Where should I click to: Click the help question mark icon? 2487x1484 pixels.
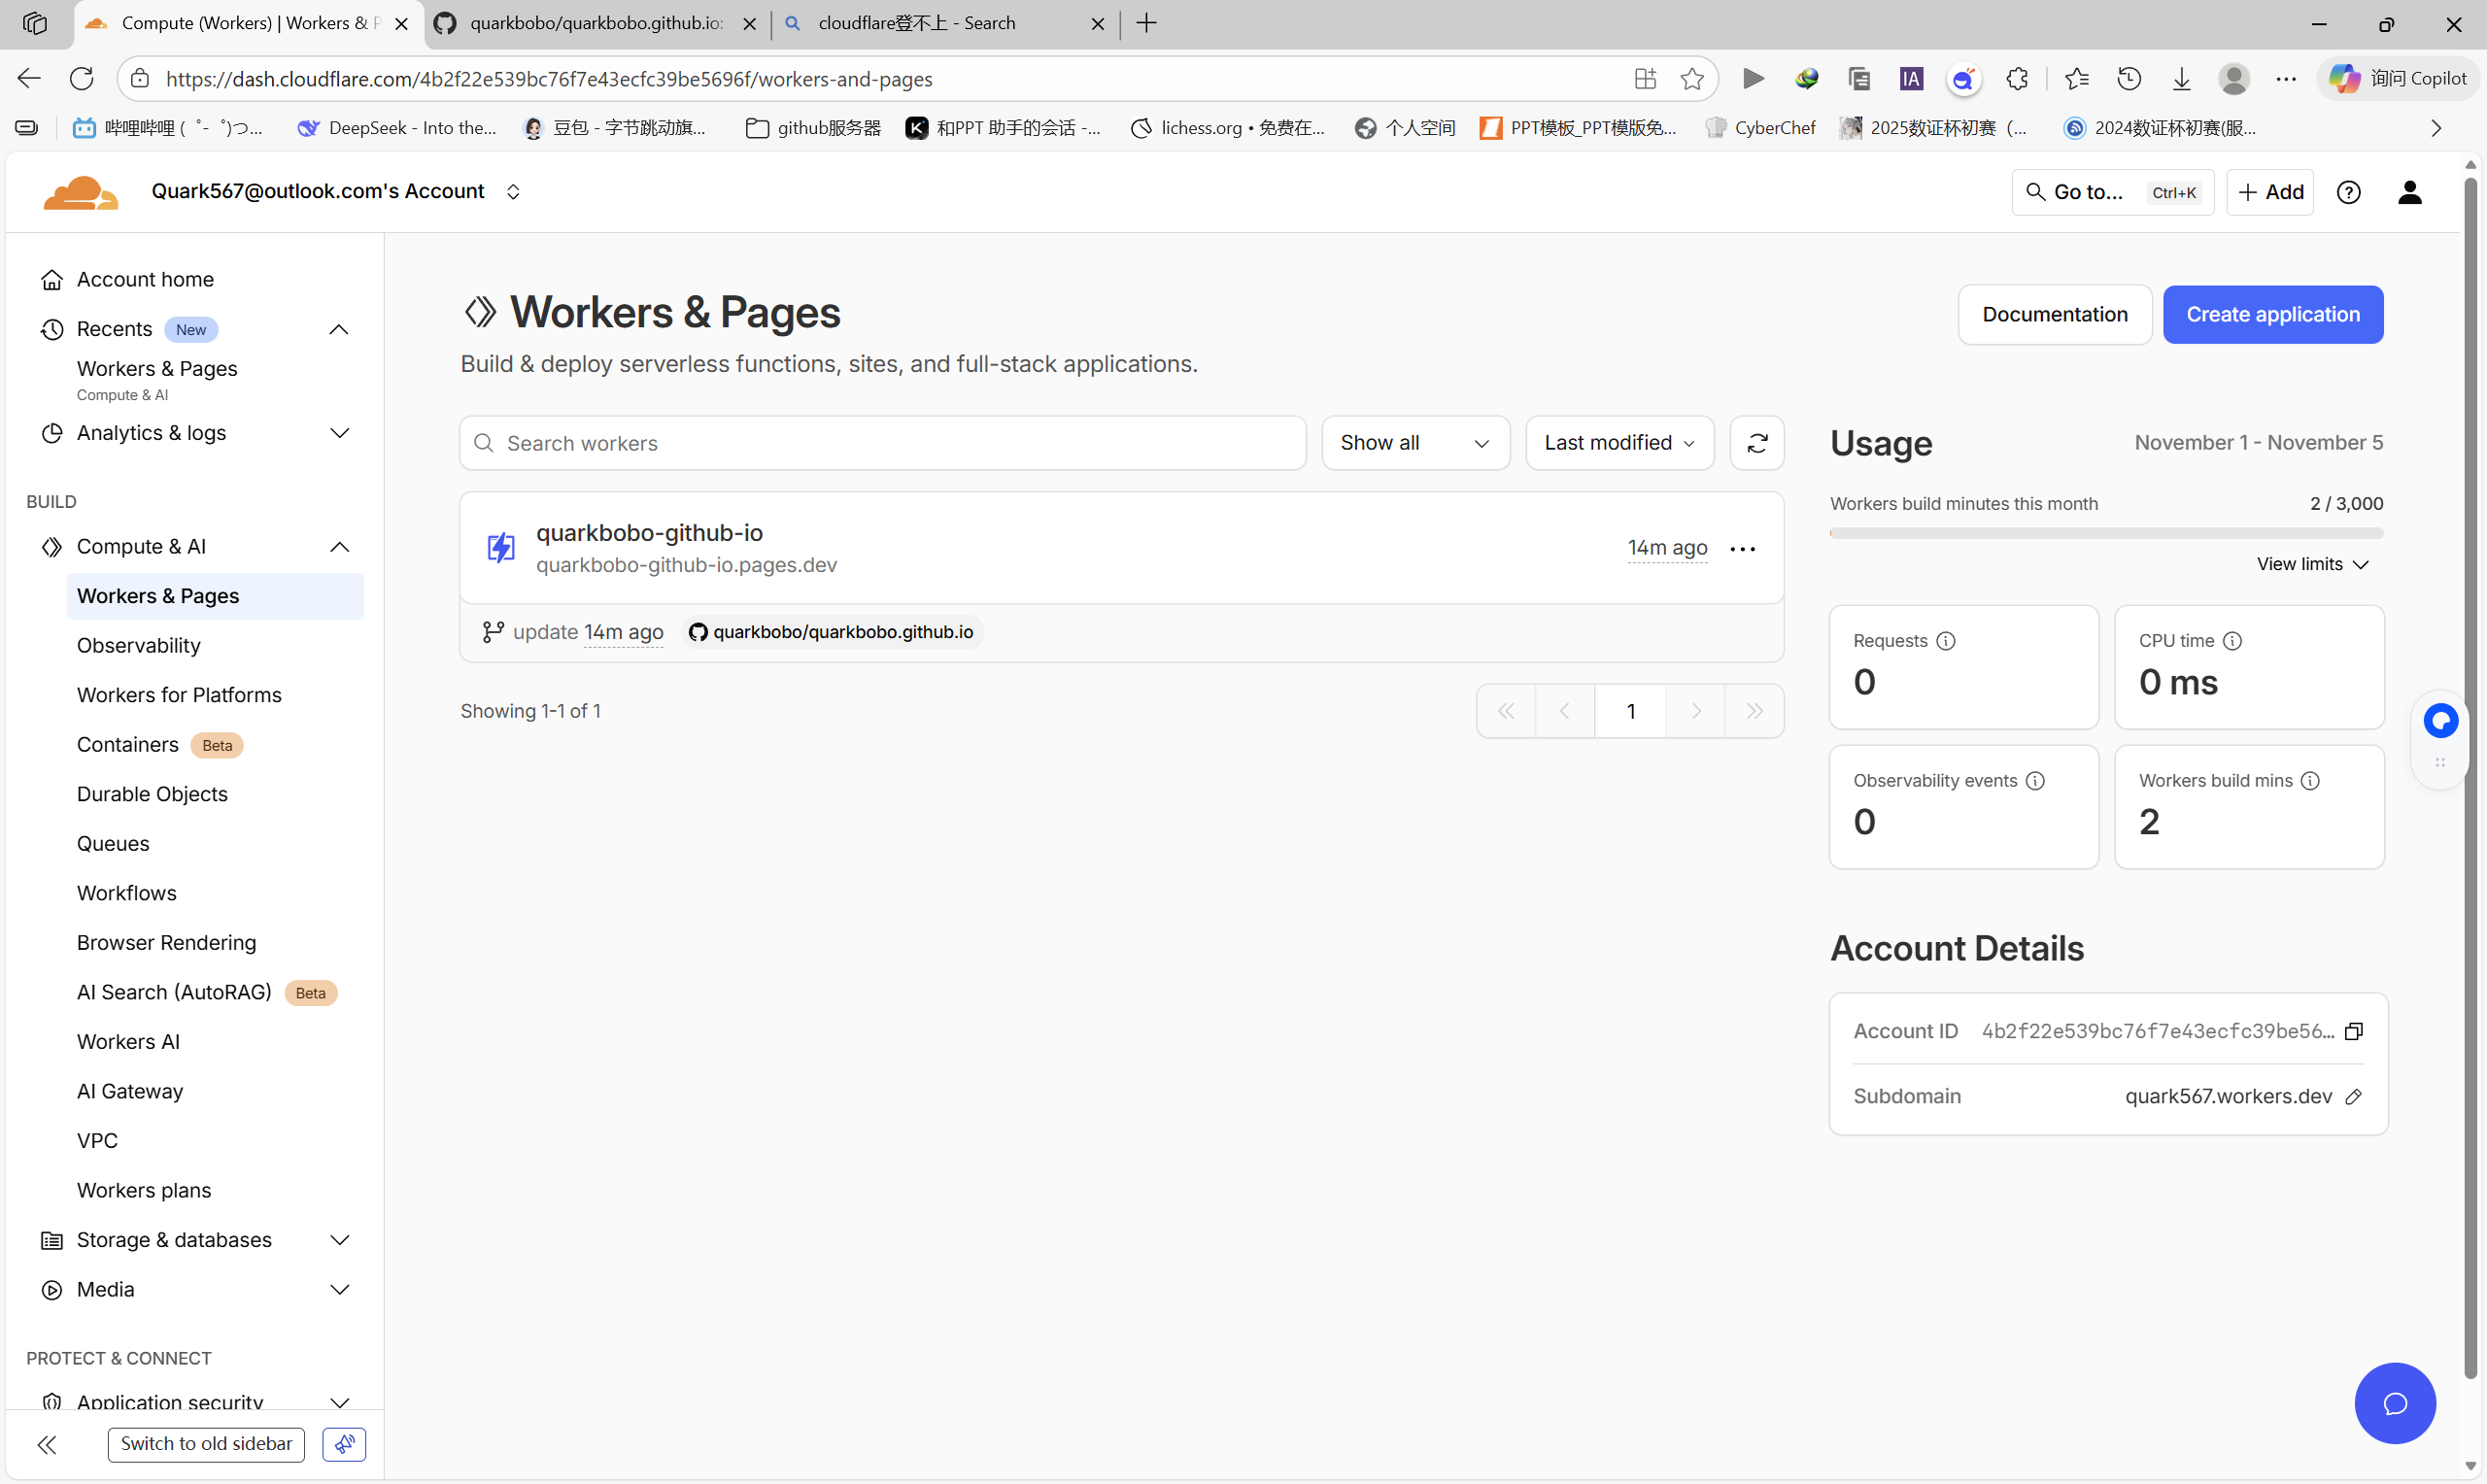2348,192
